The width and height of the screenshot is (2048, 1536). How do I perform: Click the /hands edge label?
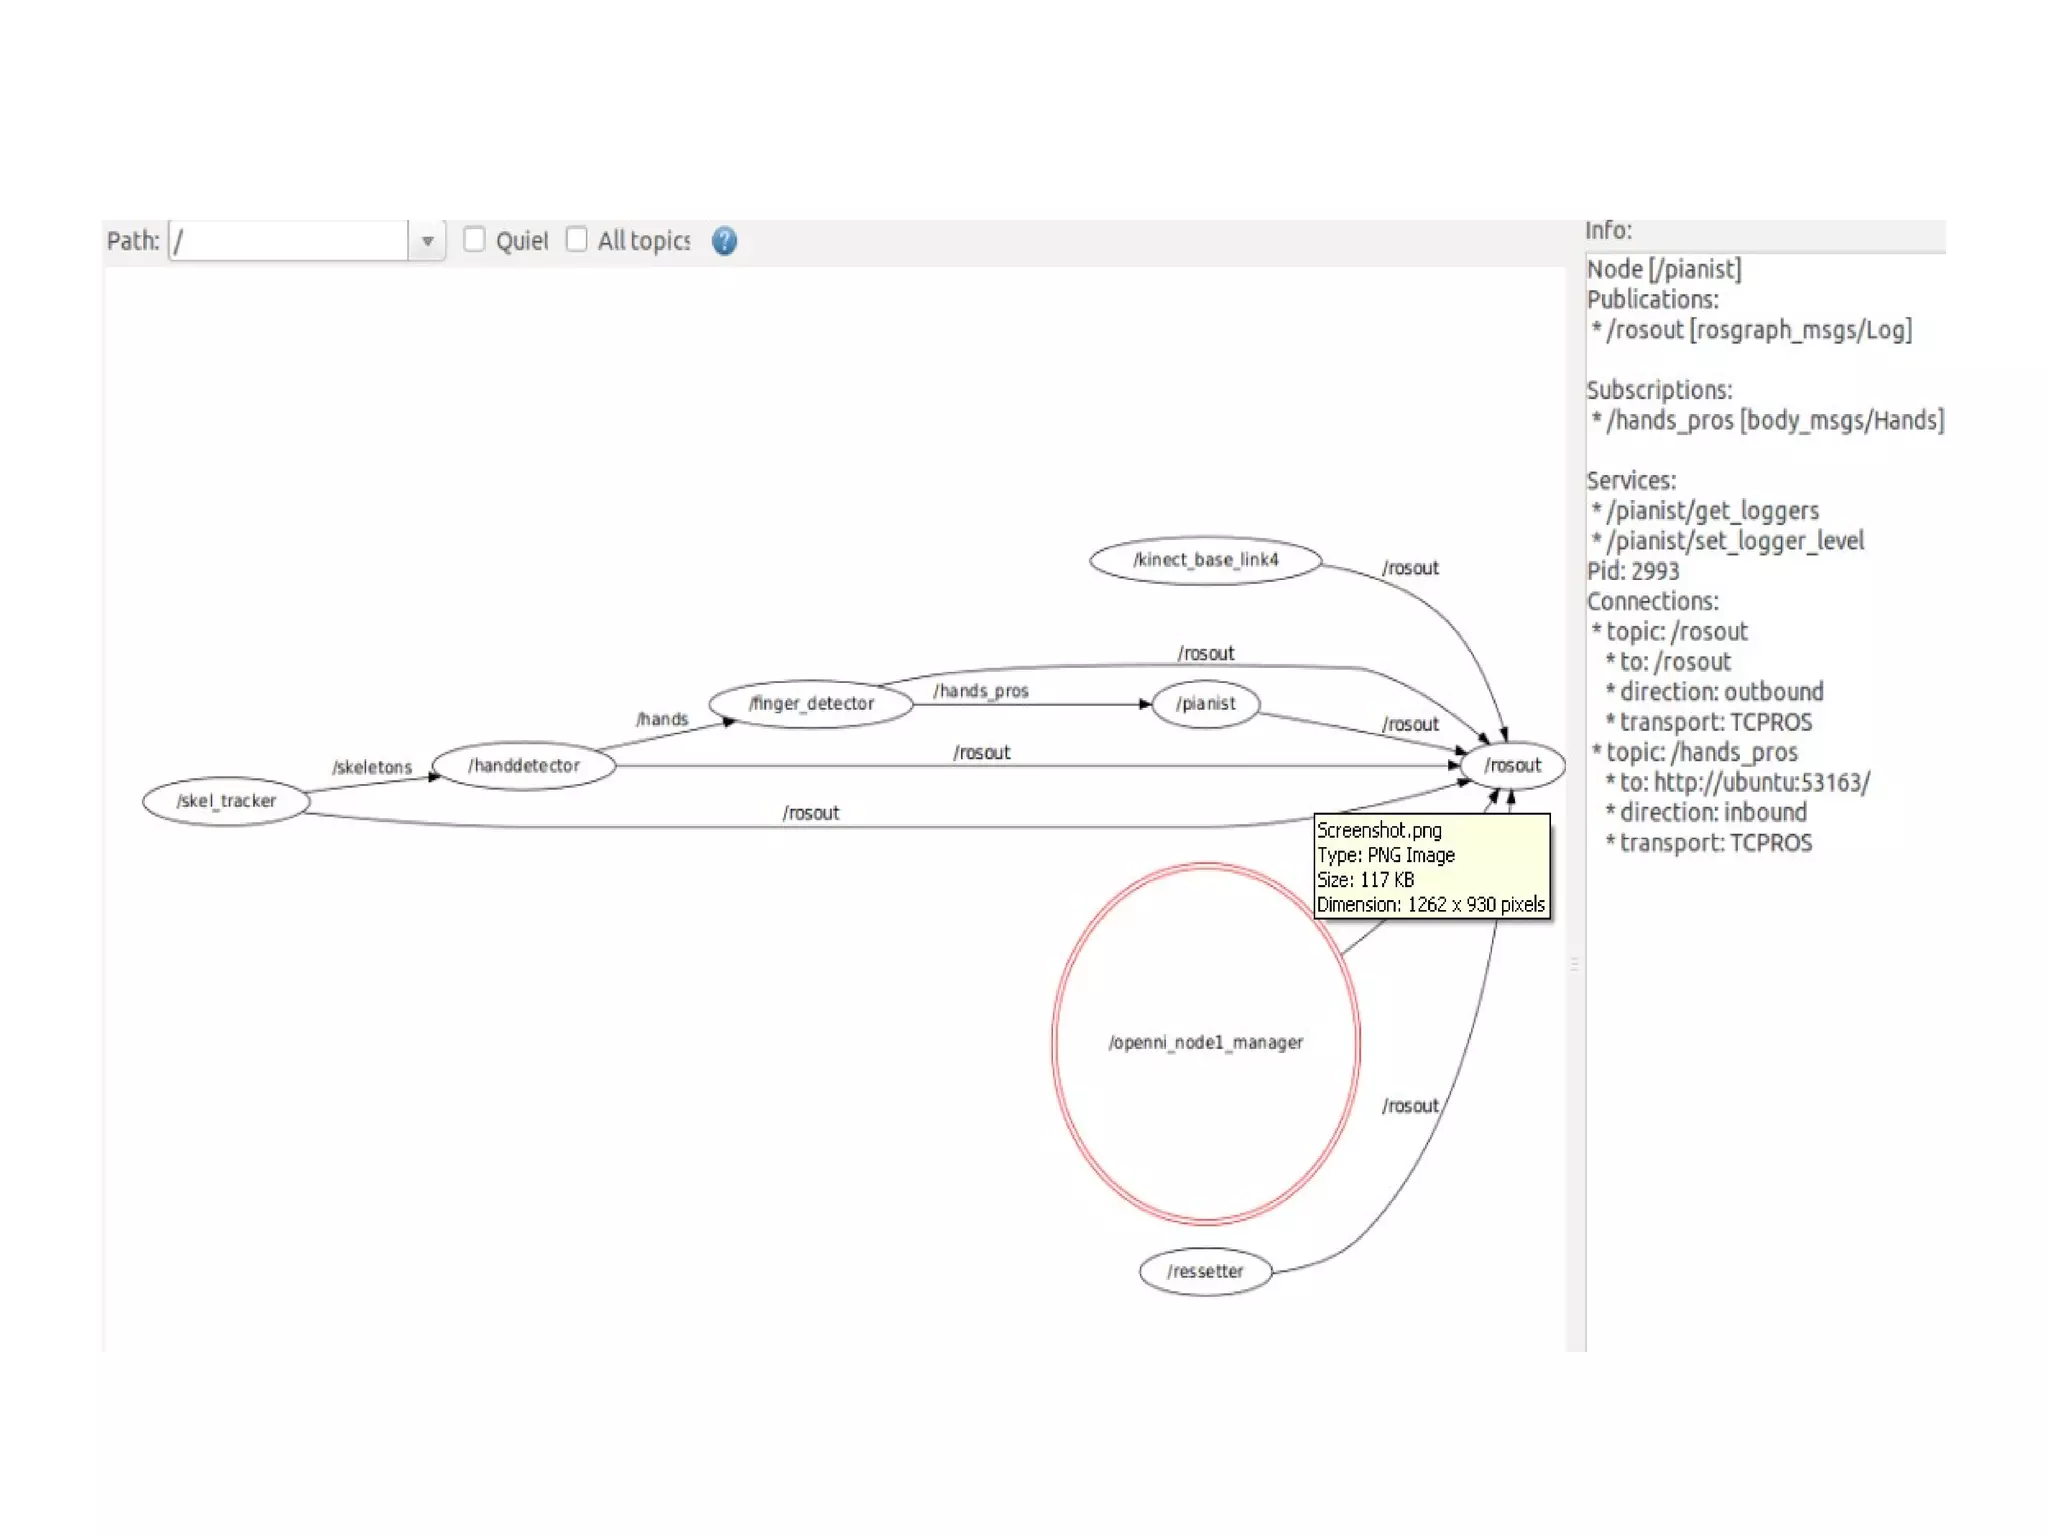[662, 719]
